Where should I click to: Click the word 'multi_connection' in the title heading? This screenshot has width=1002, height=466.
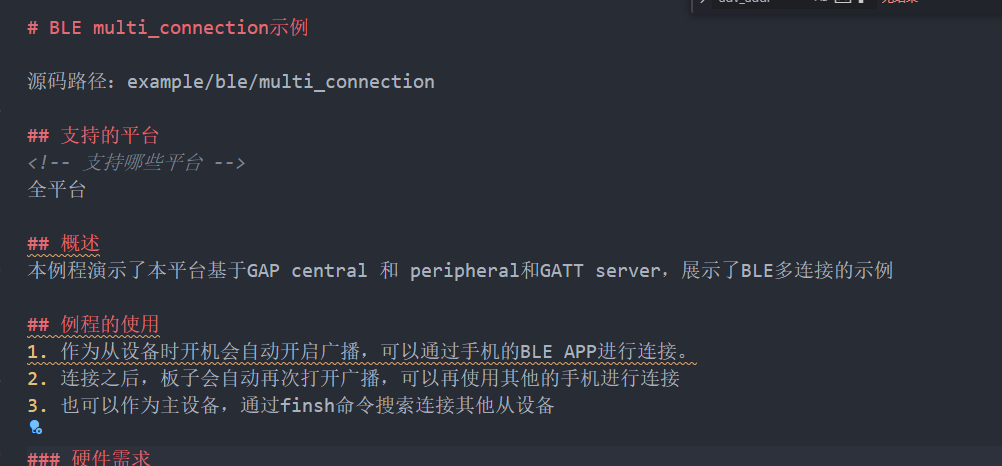(x=181, y=28)
